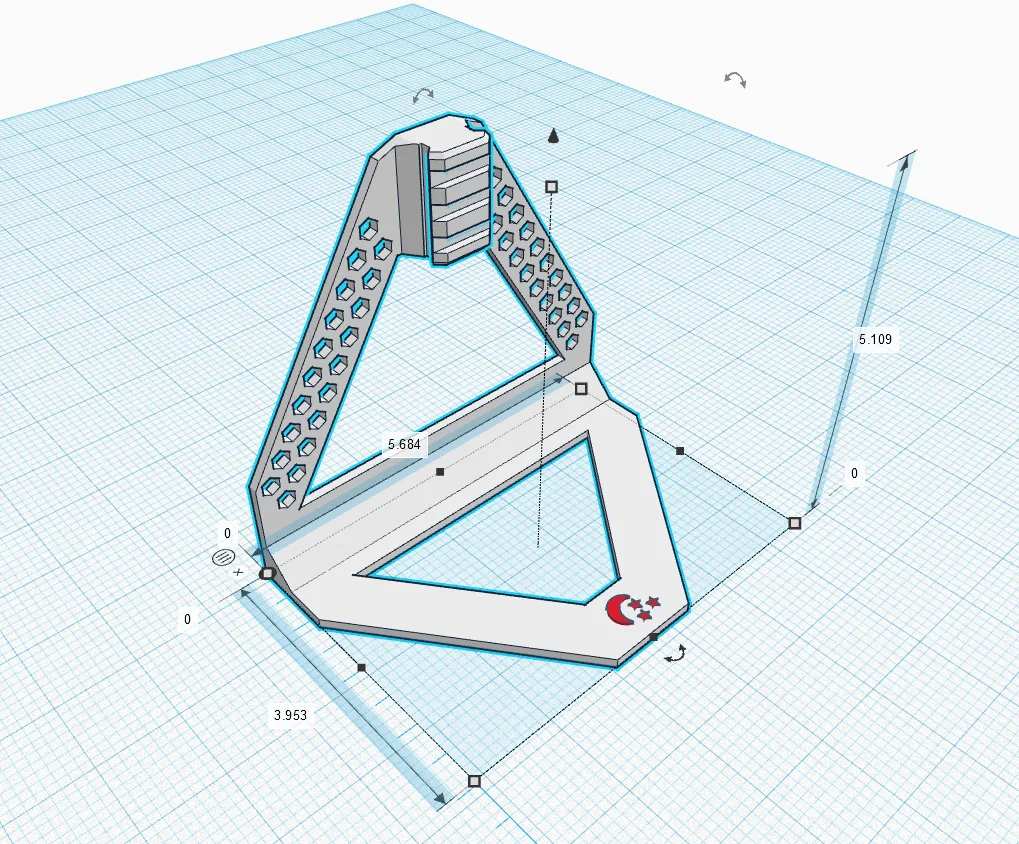This screenshot has width=1019, height=844.
Task: Click the 0 offset below the 5.109 arrow
Action: pyautogui.click(x=855, y=474)
